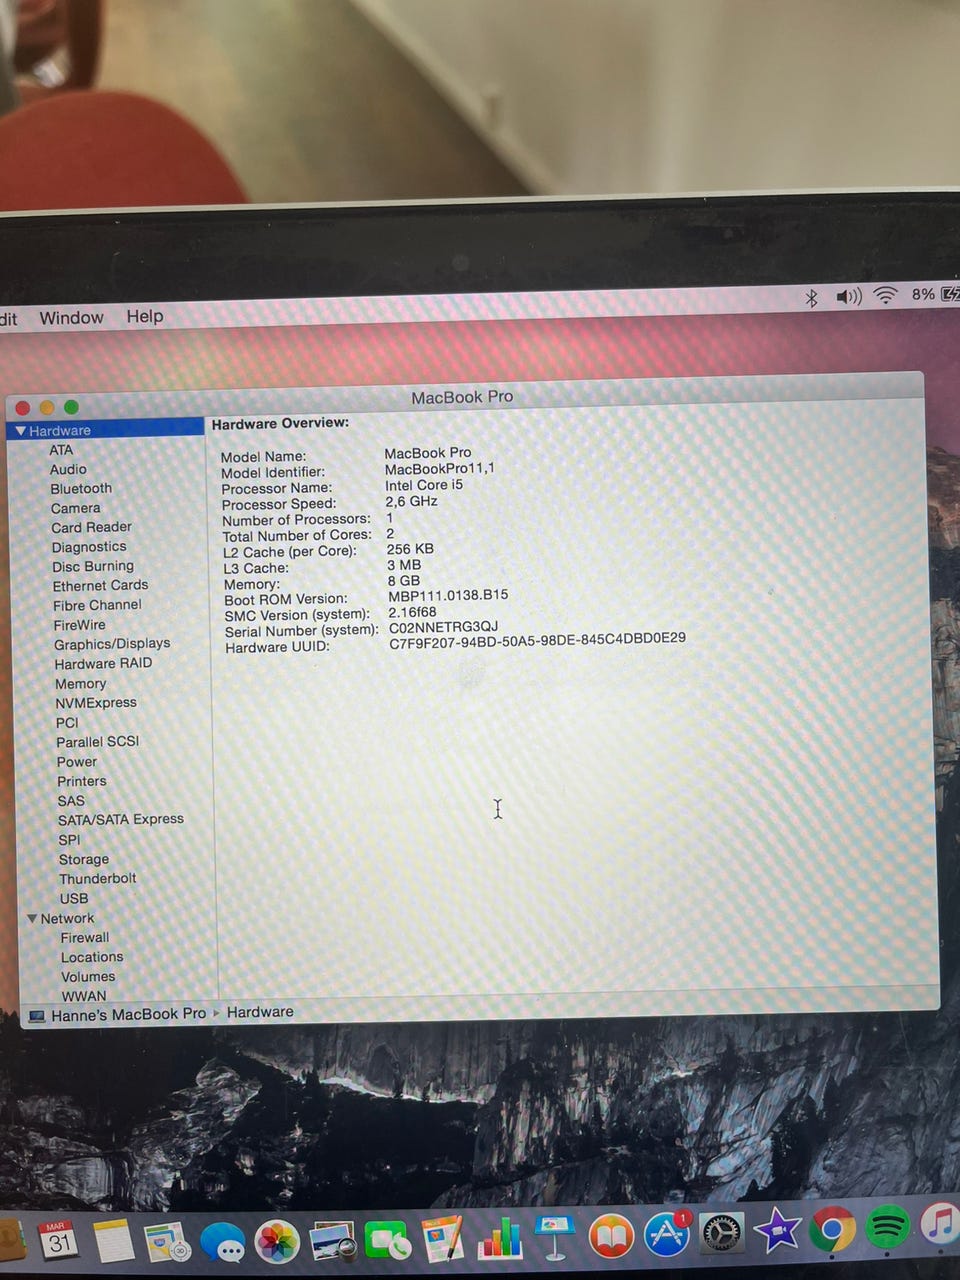Open Pages from the dock
This screenshot has height=1280, width=960.
(x=443, y=1239)
